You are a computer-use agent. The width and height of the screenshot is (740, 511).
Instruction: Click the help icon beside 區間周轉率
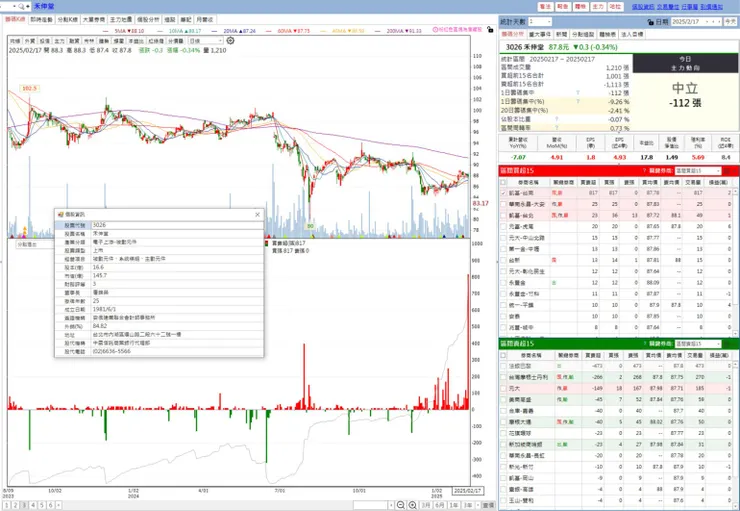pyautogui.click(x=557, y=127)
